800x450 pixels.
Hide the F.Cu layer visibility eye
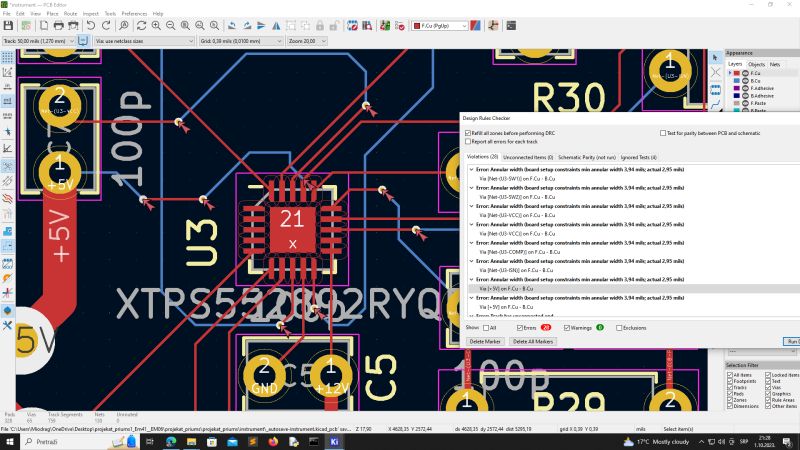point(745,73)
